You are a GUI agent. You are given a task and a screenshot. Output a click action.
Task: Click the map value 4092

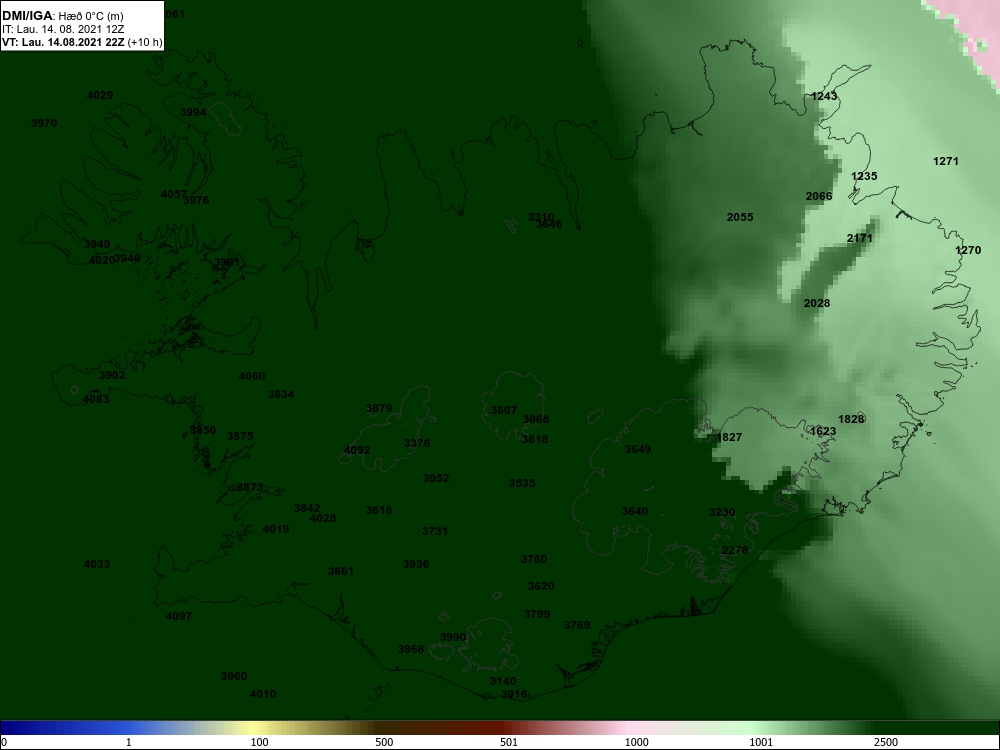click(357, 450)
